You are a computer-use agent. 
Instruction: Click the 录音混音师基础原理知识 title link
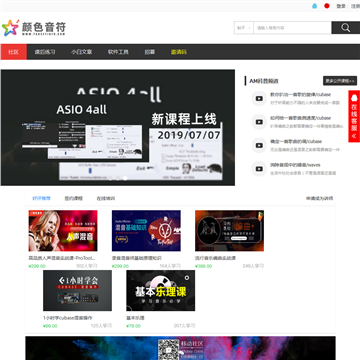coord(137,258)
